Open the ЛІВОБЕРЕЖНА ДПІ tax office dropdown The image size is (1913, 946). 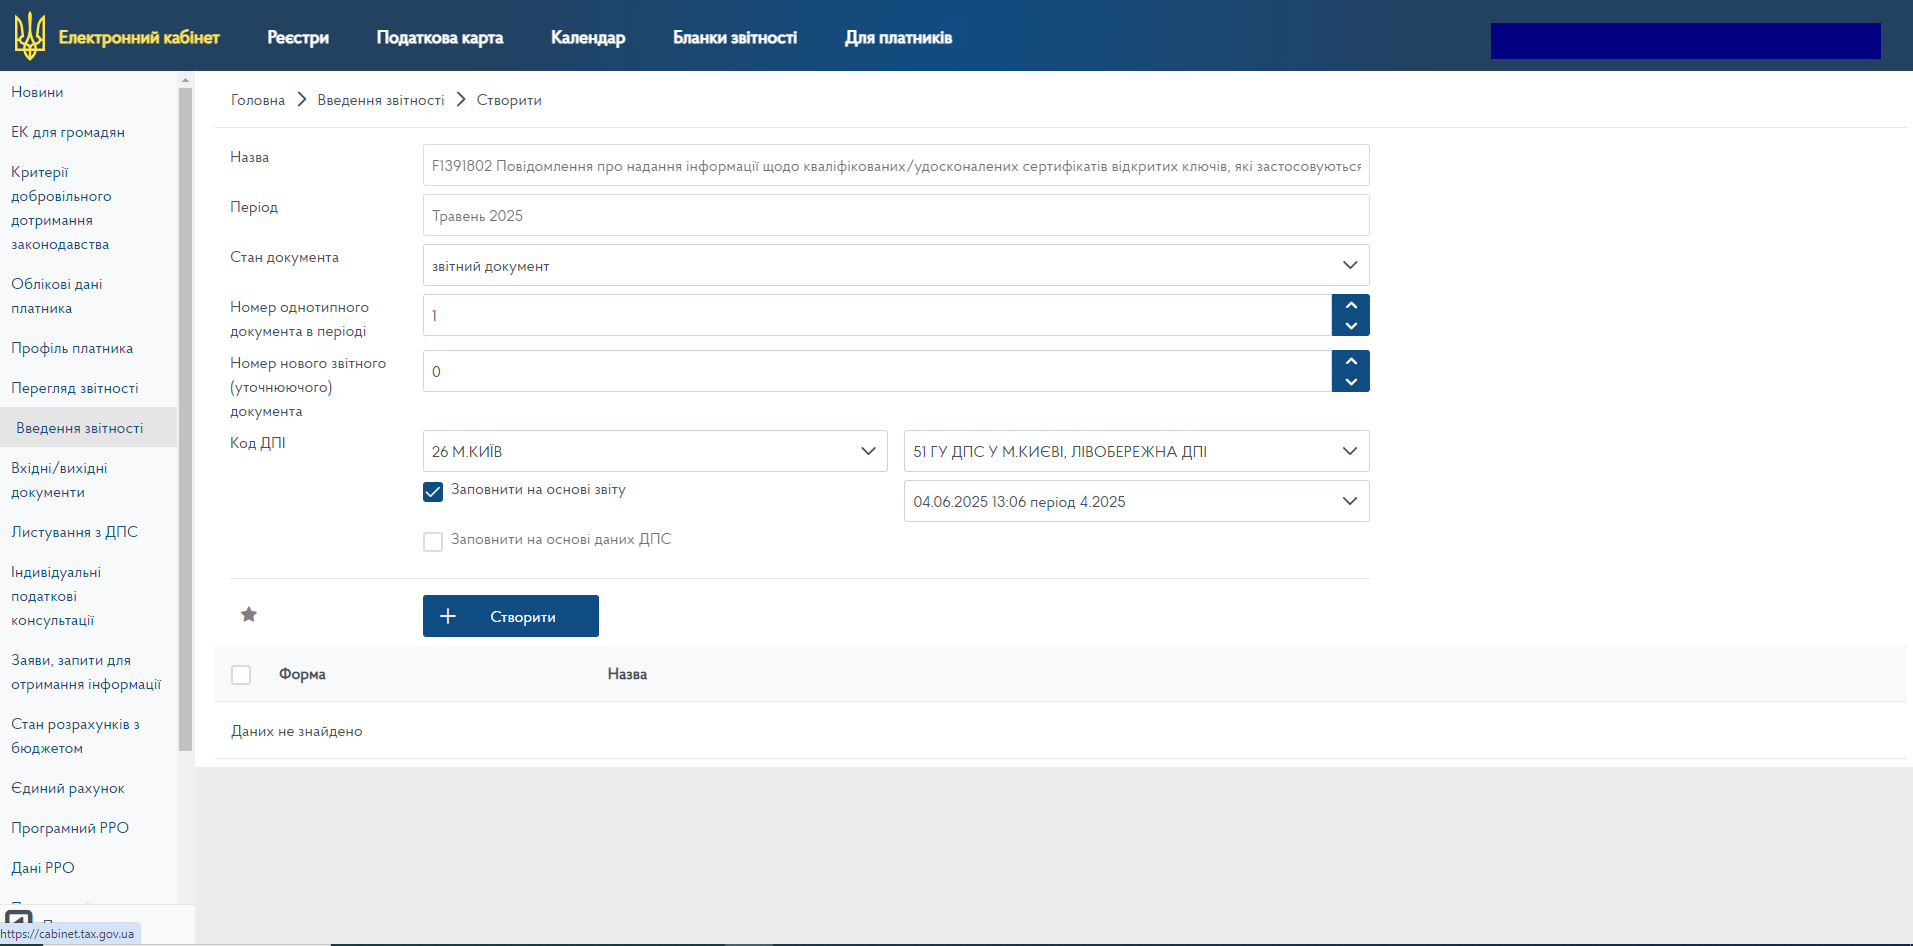pos(1349,451)
